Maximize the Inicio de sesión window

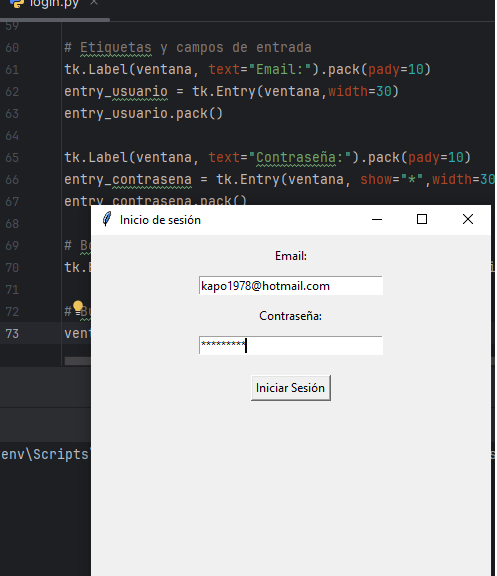422,219
